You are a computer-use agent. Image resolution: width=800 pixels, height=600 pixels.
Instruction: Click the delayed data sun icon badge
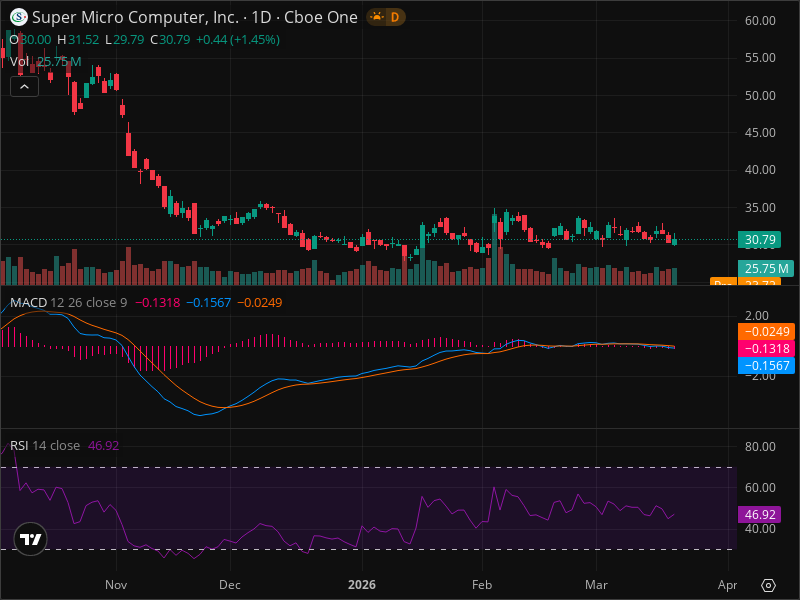coord(377,17)
